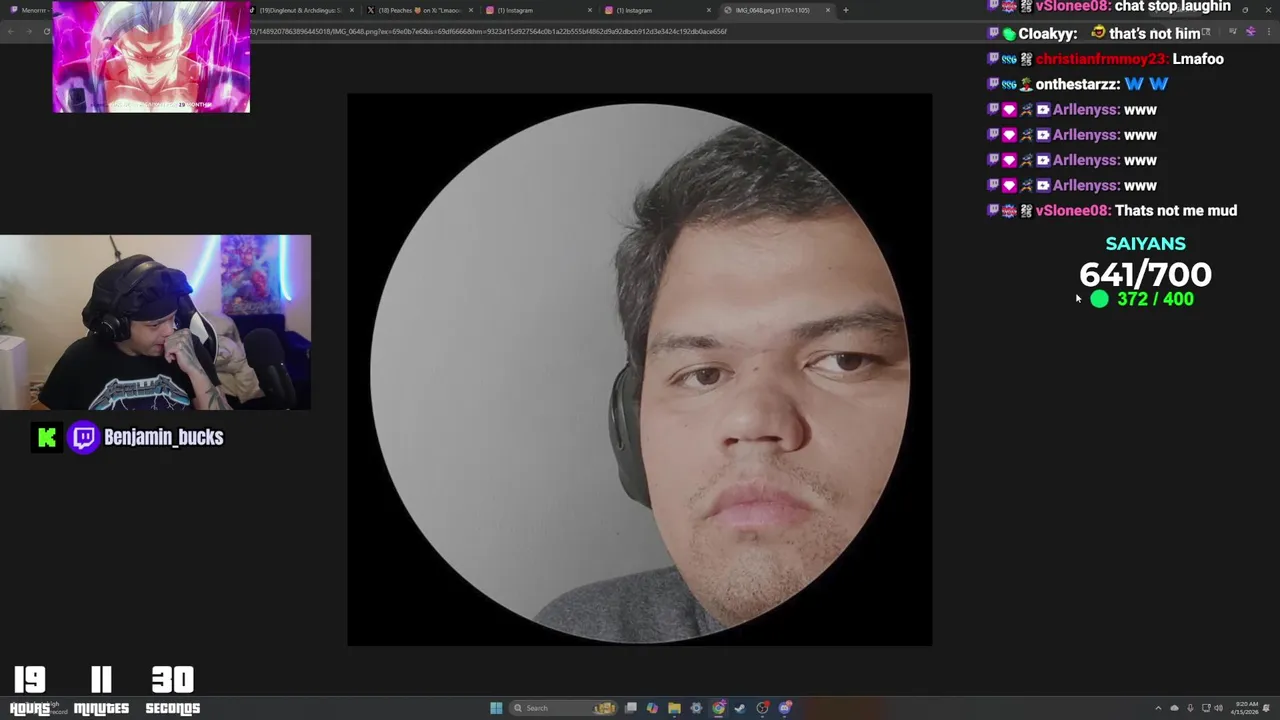Click the anime character video overlay

(151, 57)
